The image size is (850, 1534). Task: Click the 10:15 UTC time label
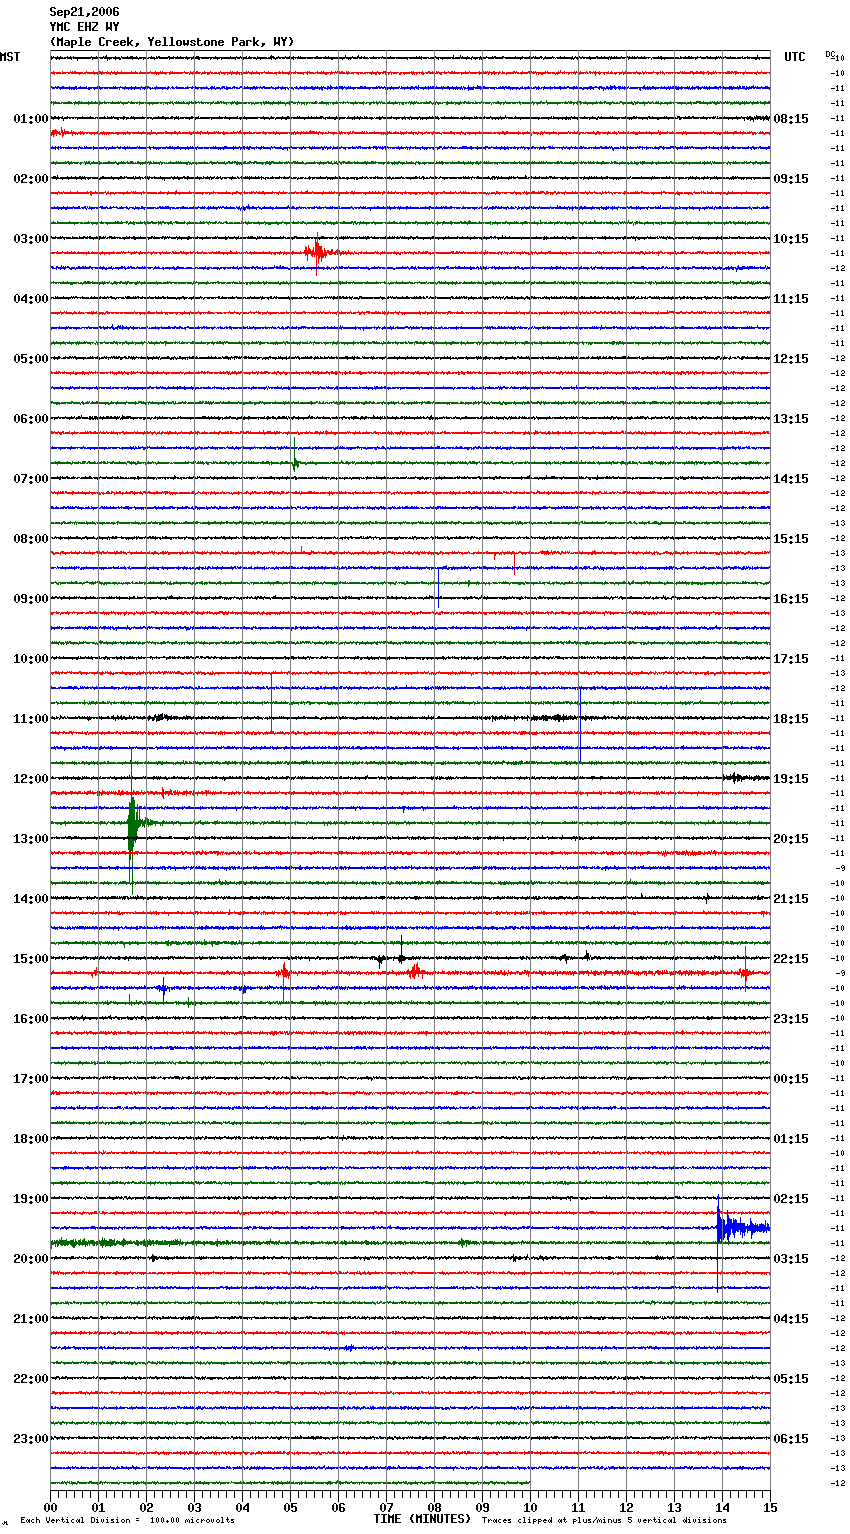791,239
